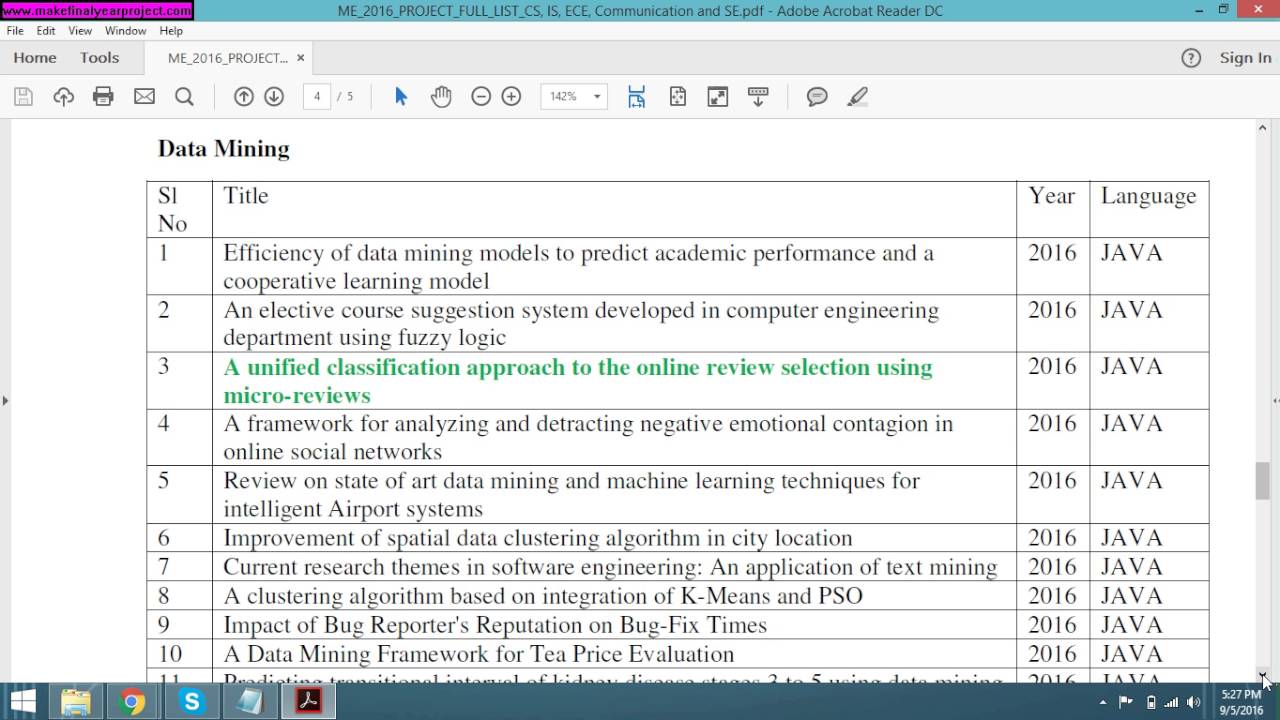Go to next page arrow
1280x720 pixels.
pyautogui.click(x=273, y=97)
